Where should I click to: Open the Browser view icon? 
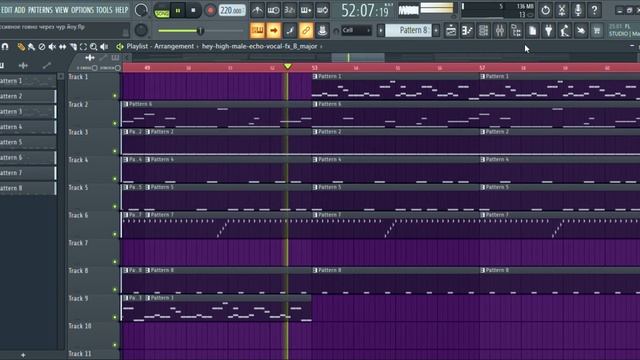[x=516, y=30]
